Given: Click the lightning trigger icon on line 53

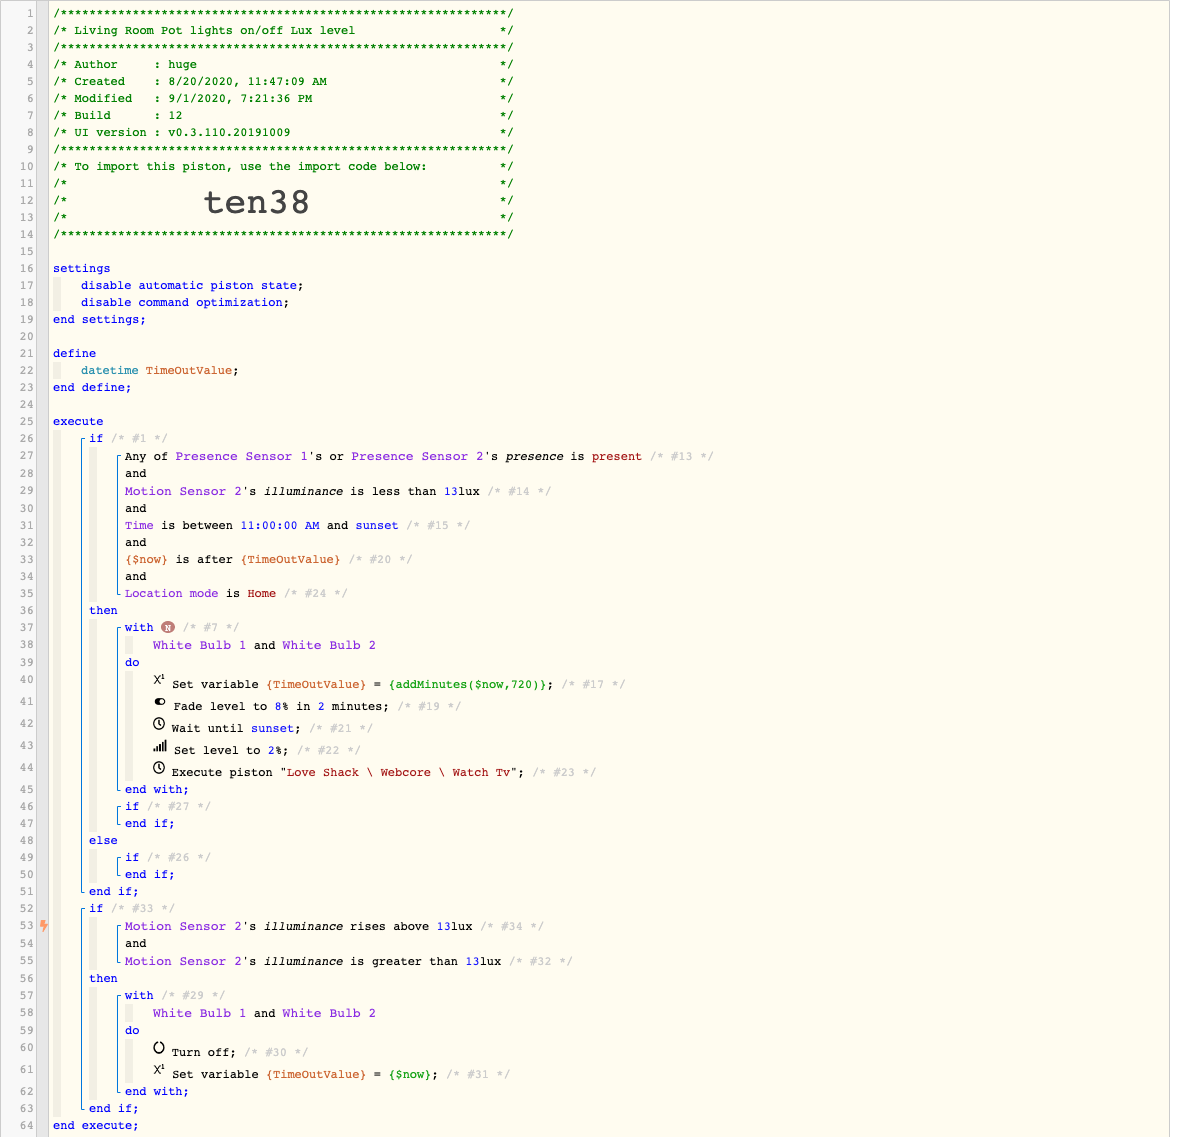Looking at the screenshot, I should (44, 926).
